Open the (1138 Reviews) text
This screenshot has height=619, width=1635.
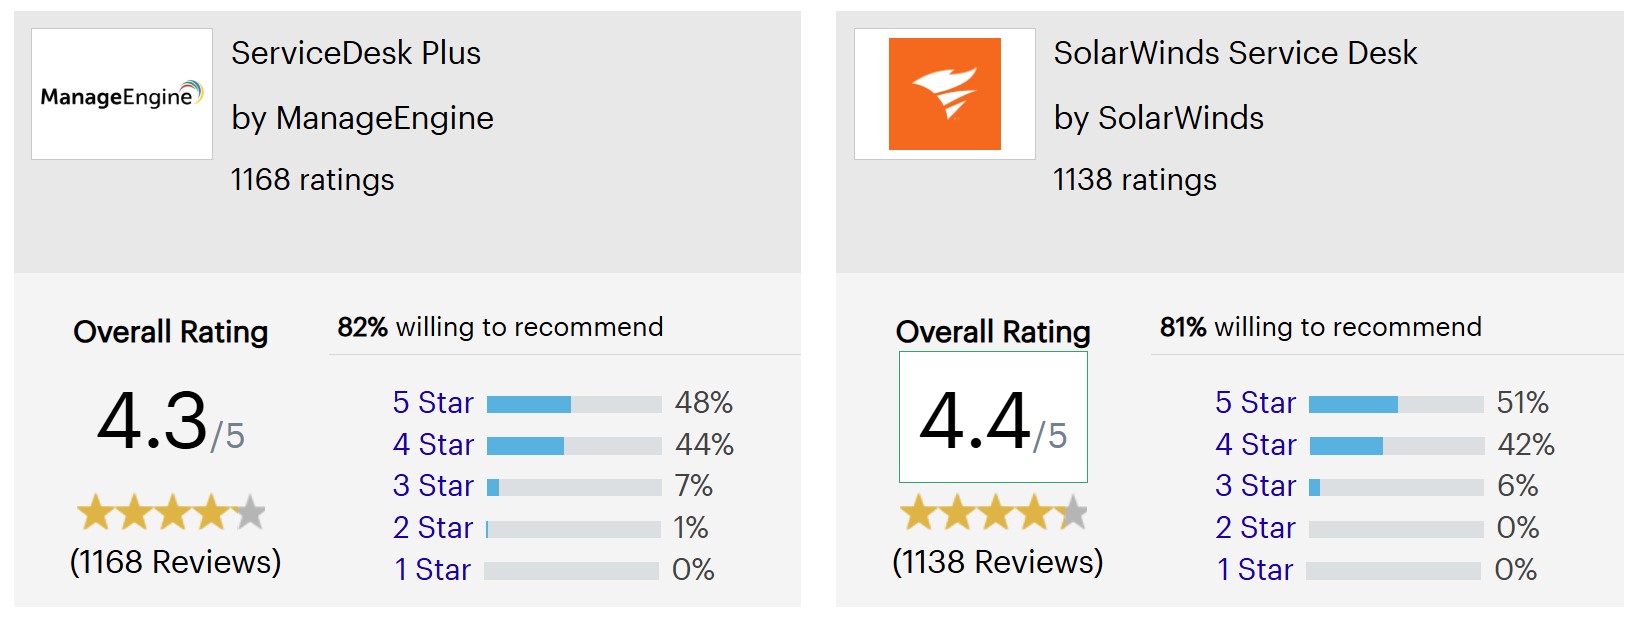click(997, 562)
